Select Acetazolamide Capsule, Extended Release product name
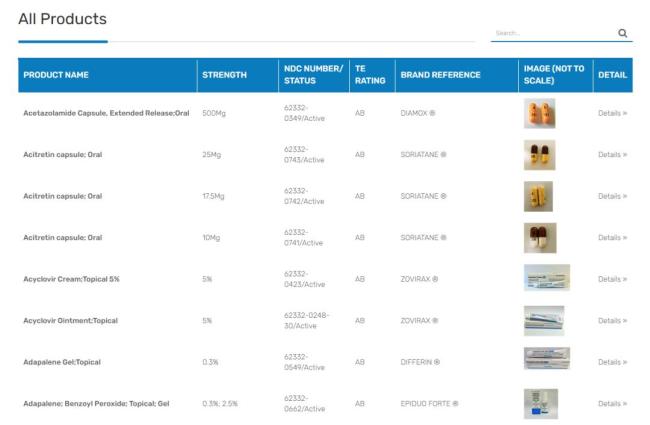 coord(106,113)
